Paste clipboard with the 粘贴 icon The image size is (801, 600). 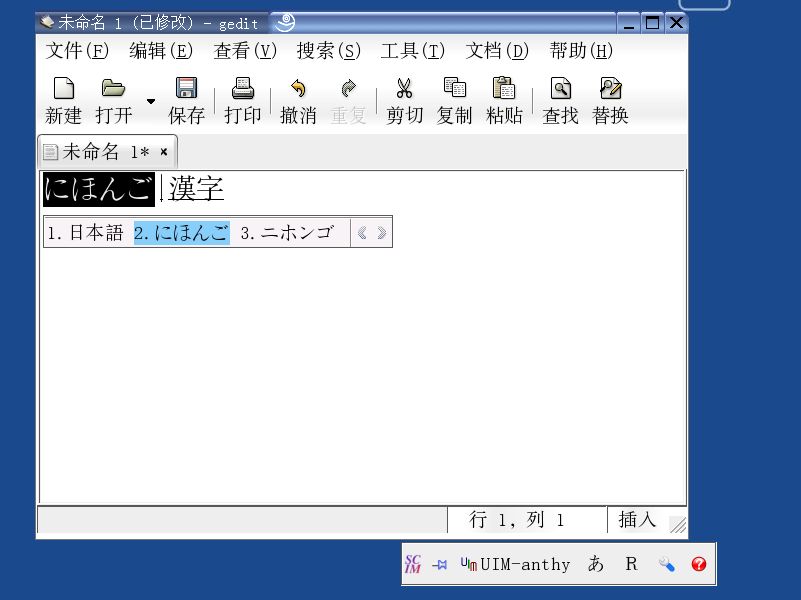pyautogui.click(x=504, y=90)
